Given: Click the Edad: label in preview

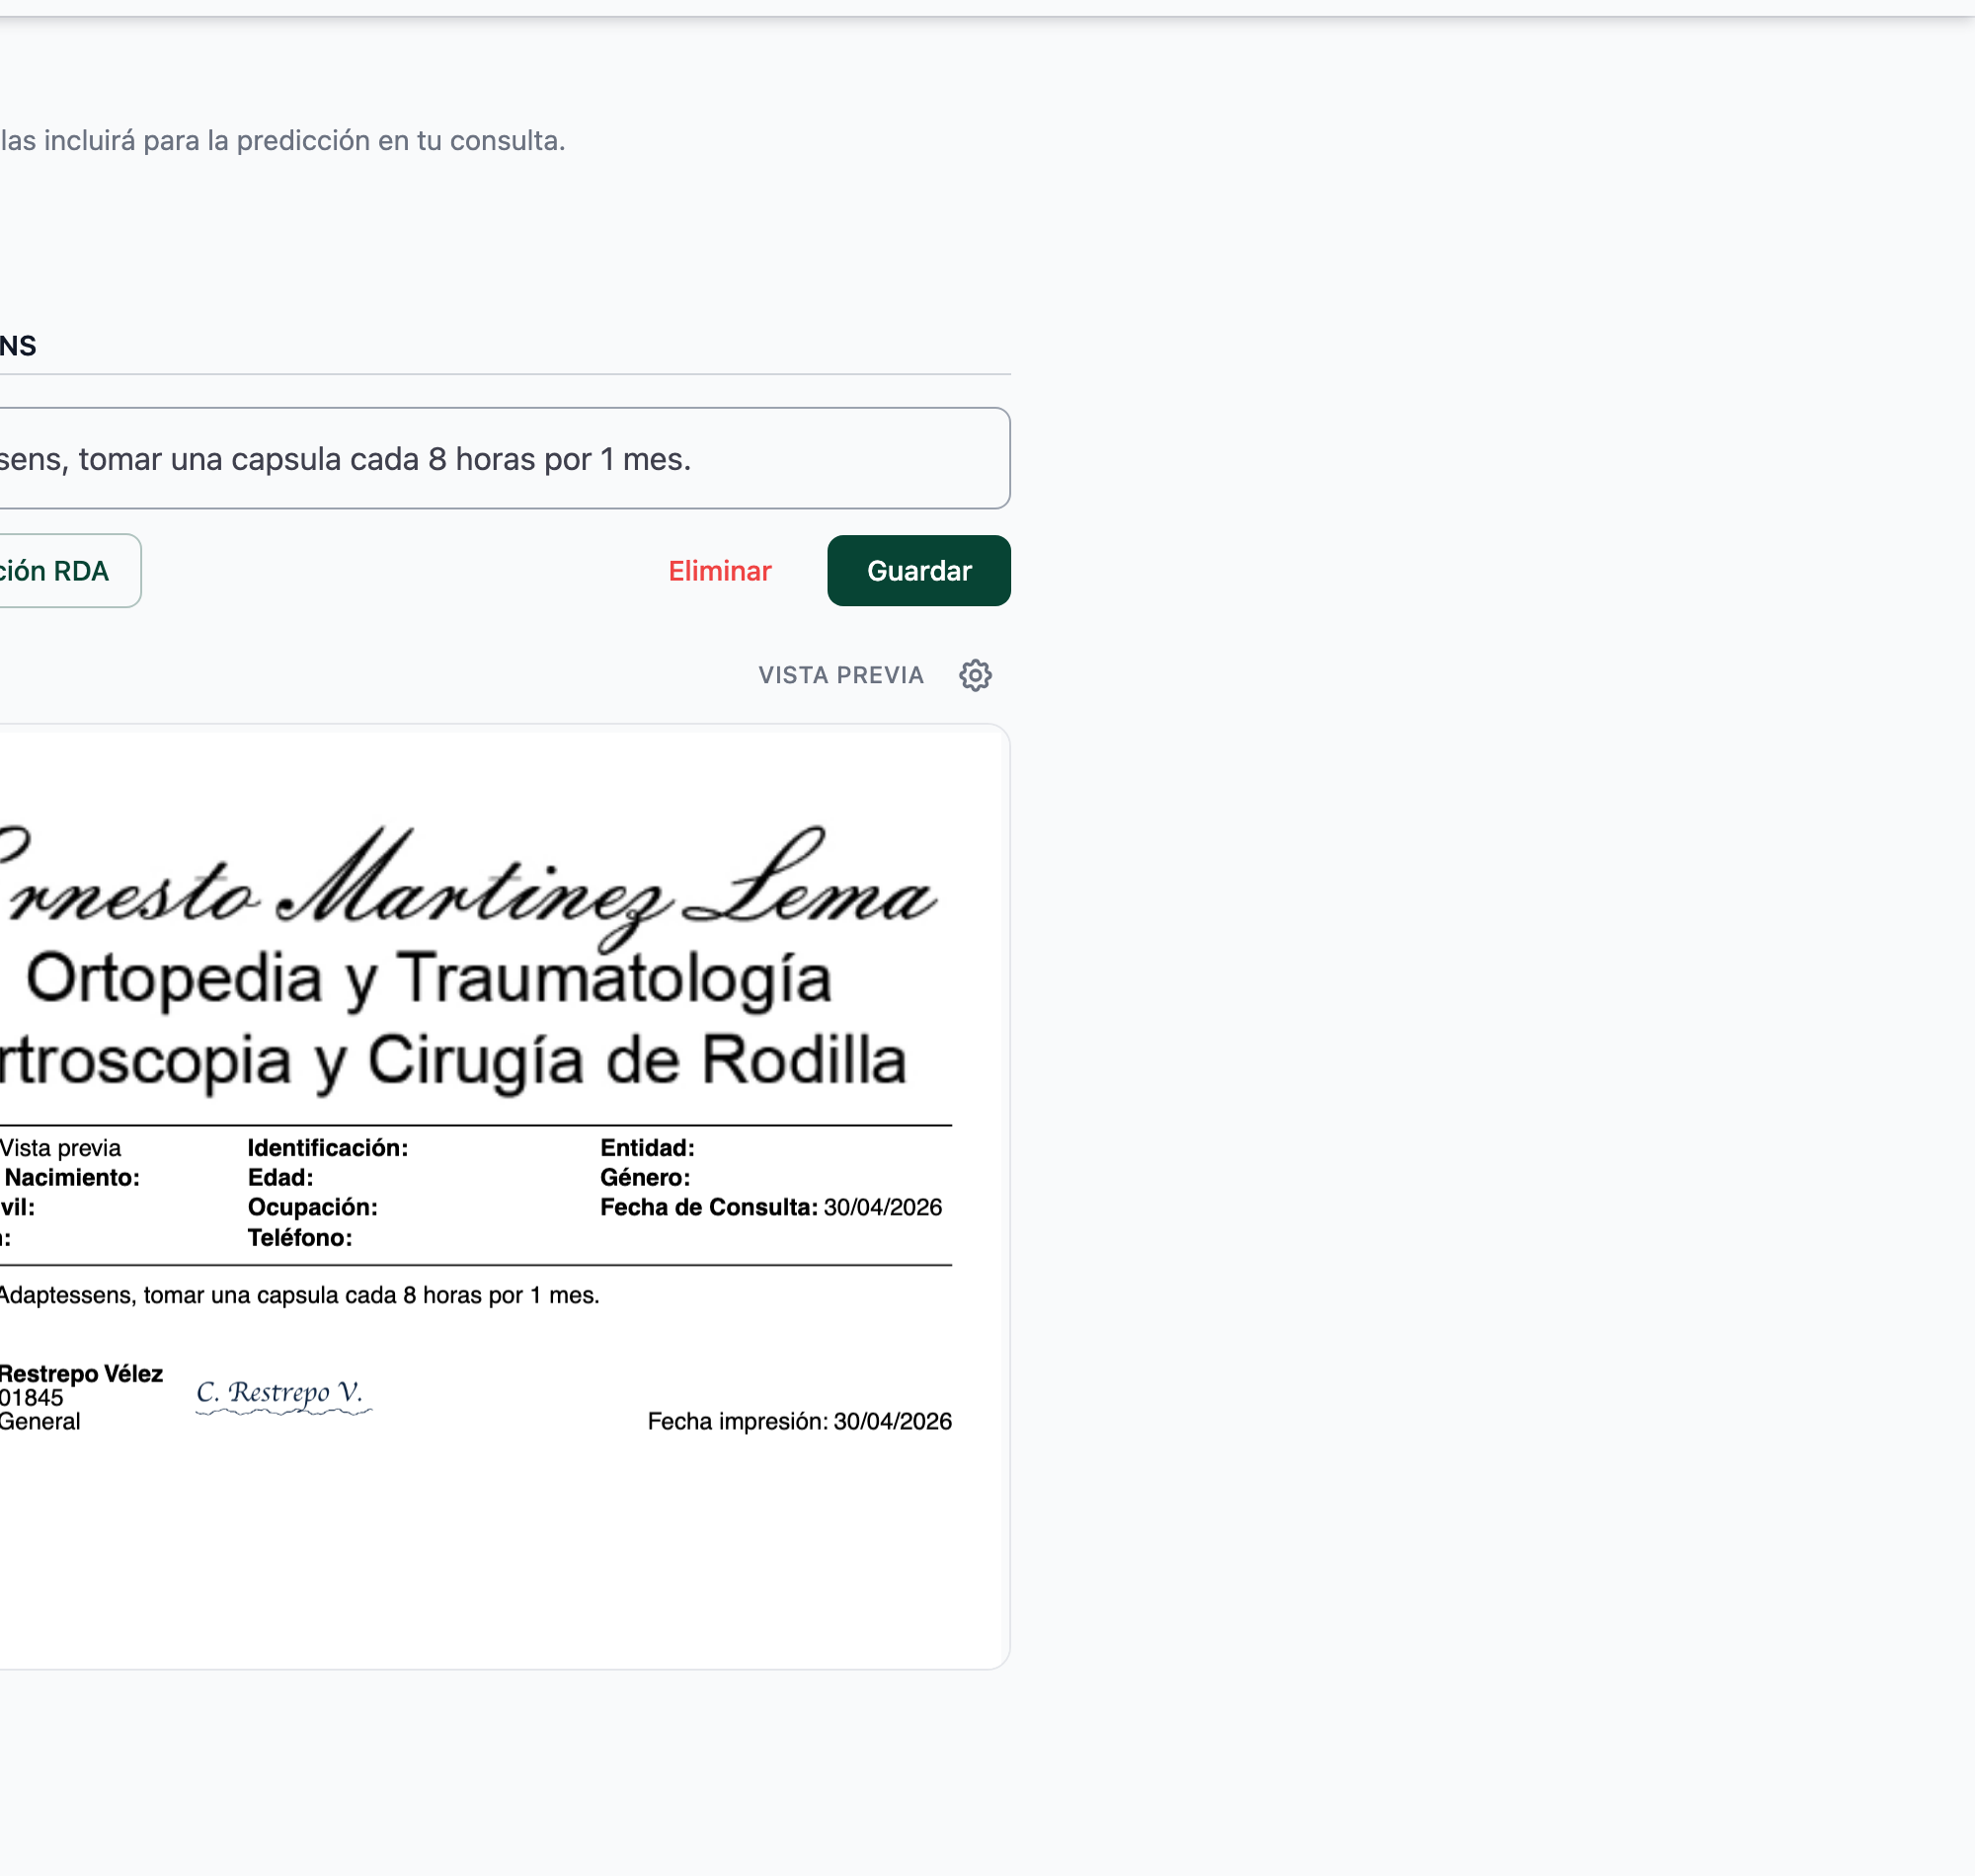Looking at the screenshot, I should click(x=280, y=1178).
